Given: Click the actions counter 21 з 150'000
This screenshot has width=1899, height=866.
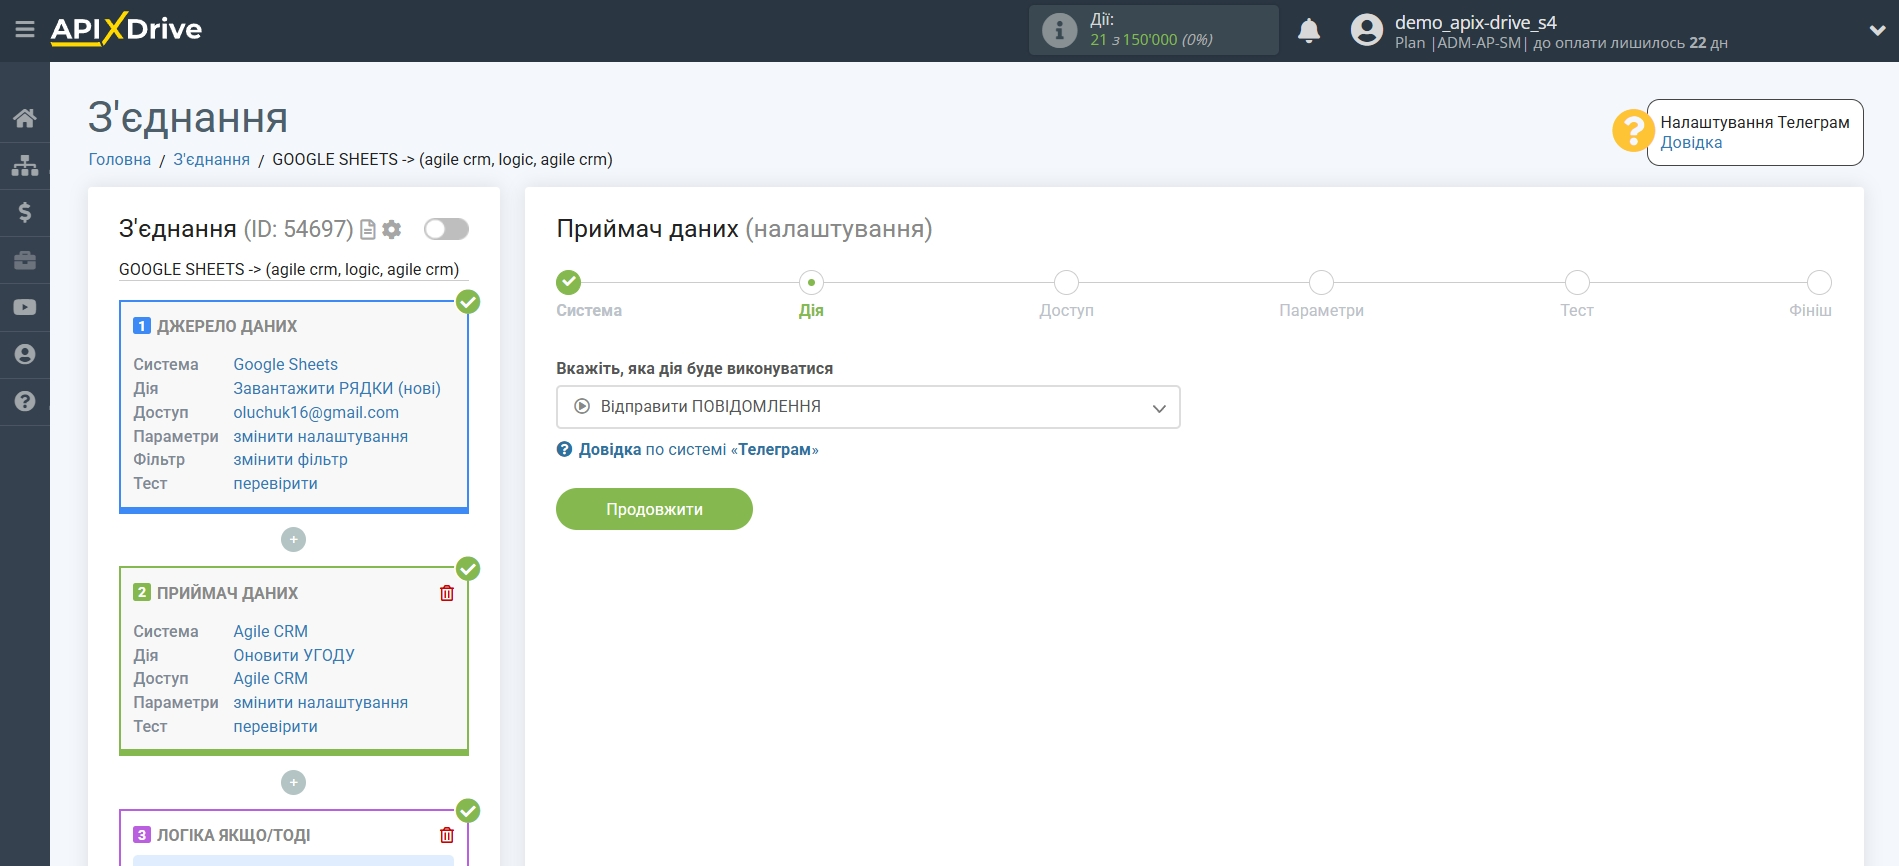Looking at the screenshot, I should tap(1151, 40).
